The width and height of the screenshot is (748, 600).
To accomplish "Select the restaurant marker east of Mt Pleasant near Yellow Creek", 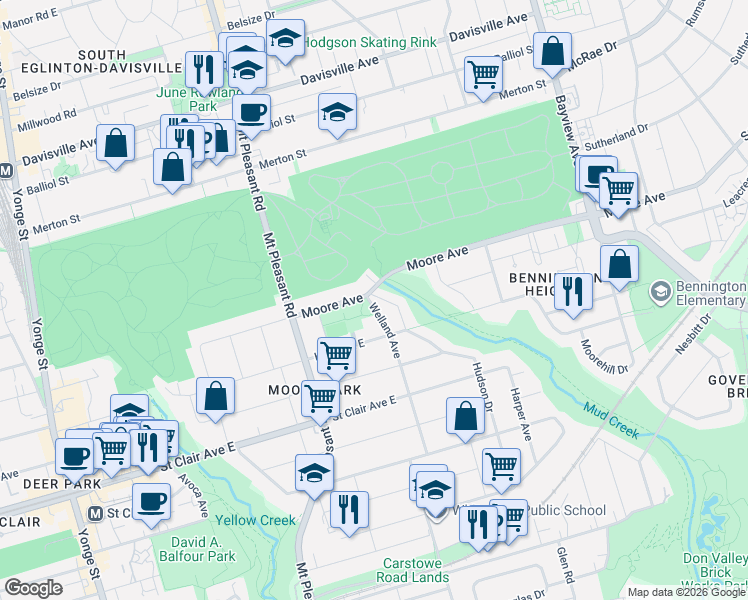I will coord(349,510).
